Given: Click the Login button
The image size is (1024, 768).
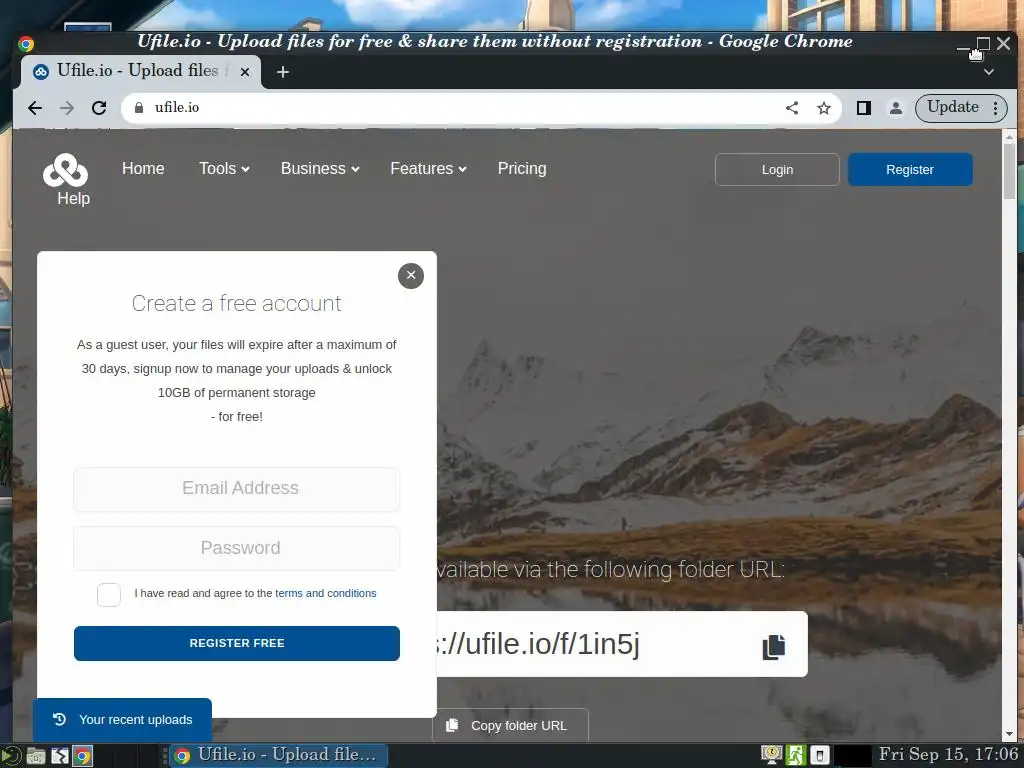Looking at the screenshot, I should click(x=777, y=170).
